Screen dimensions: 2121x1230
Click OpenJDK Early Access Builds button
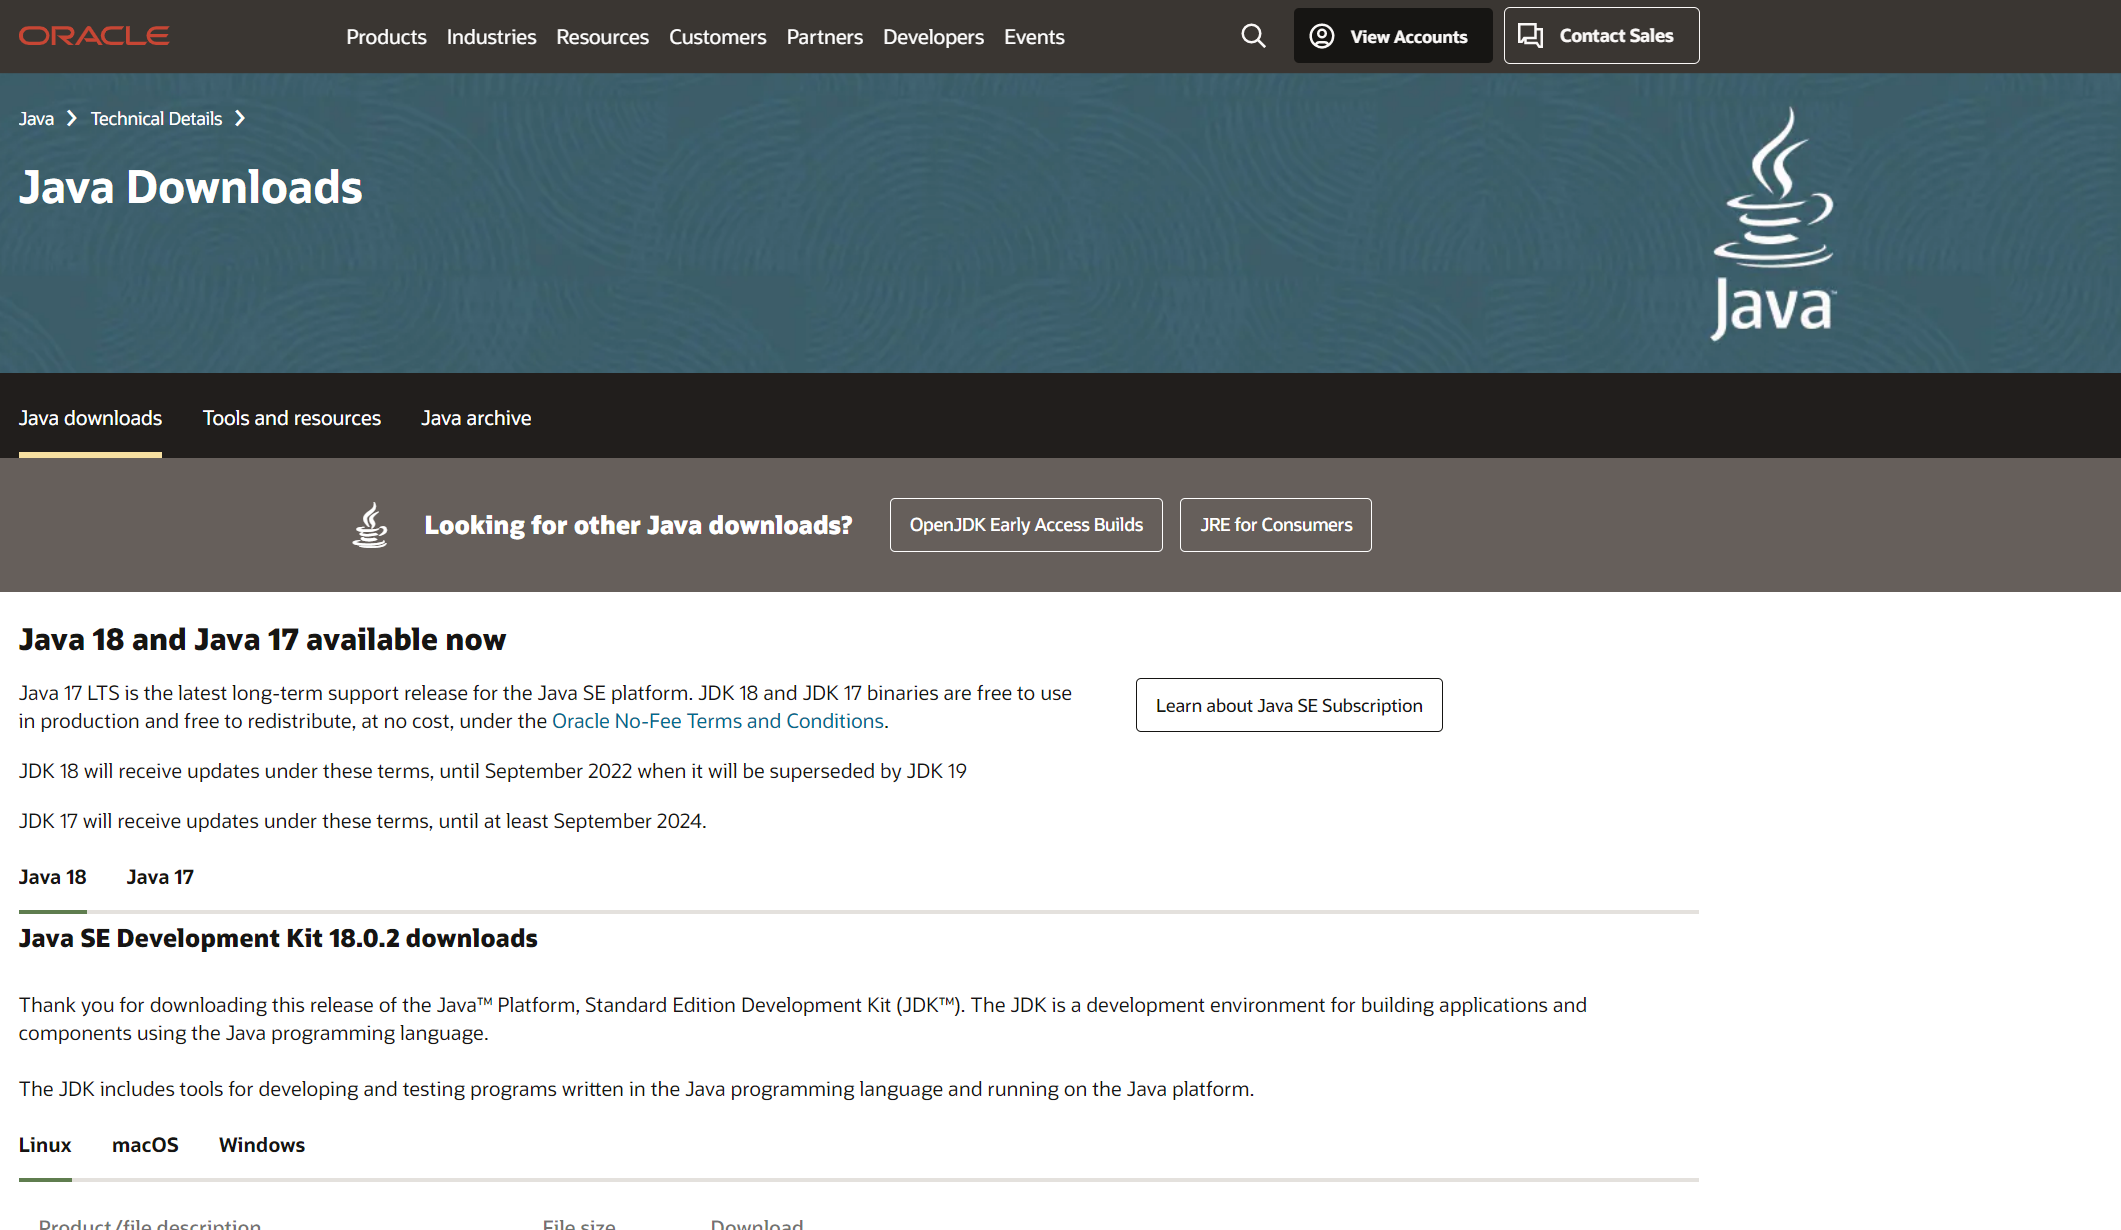tap(1026, 525)
